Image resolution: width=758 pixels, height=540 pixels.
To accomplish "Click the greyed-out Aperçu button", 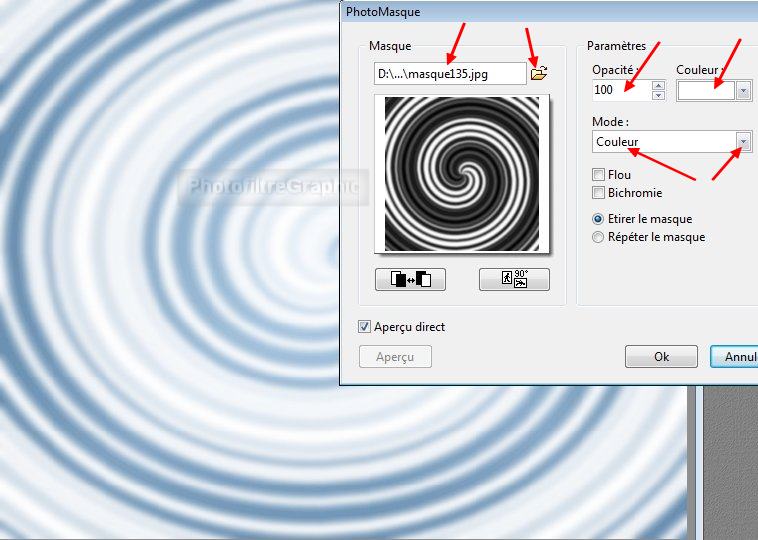I will click(395, 356).
